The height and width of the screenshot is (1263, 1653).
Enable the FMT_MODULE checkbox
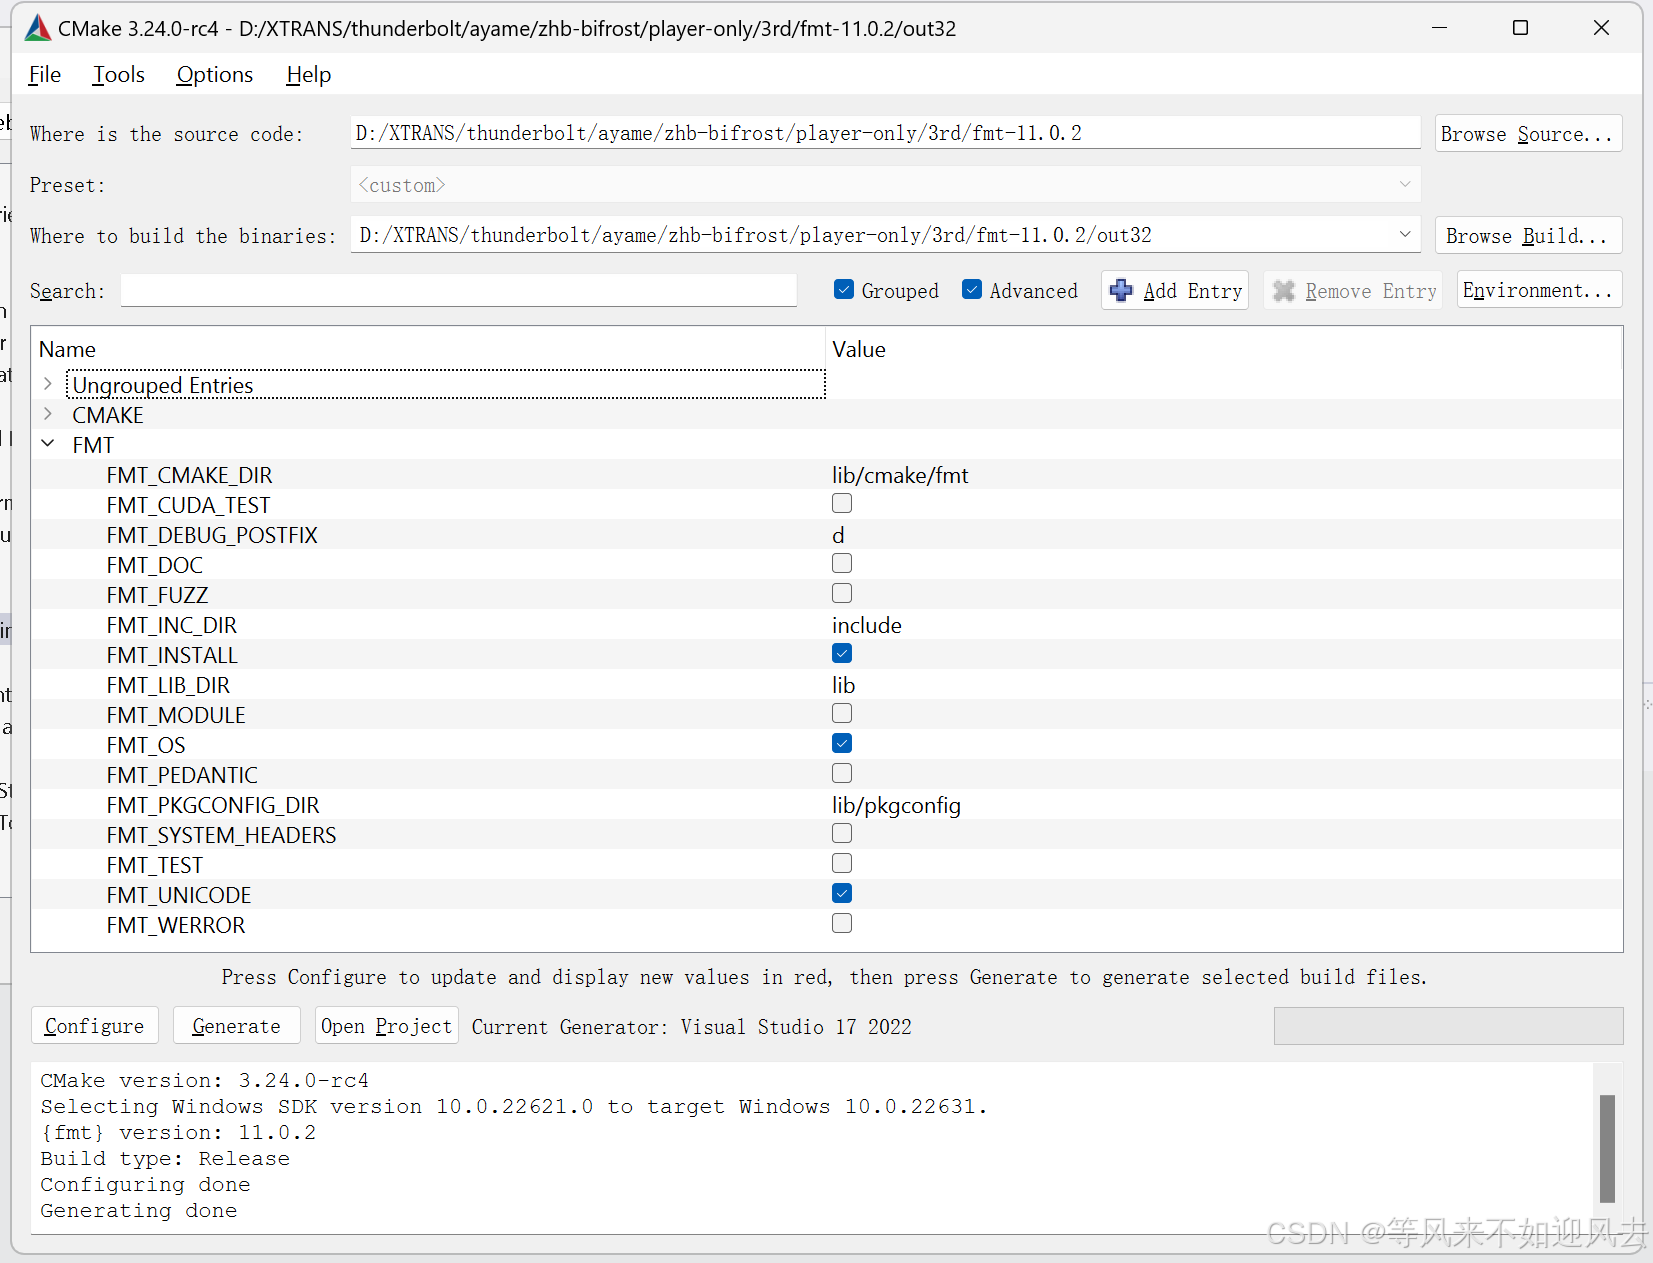point(842,714)
